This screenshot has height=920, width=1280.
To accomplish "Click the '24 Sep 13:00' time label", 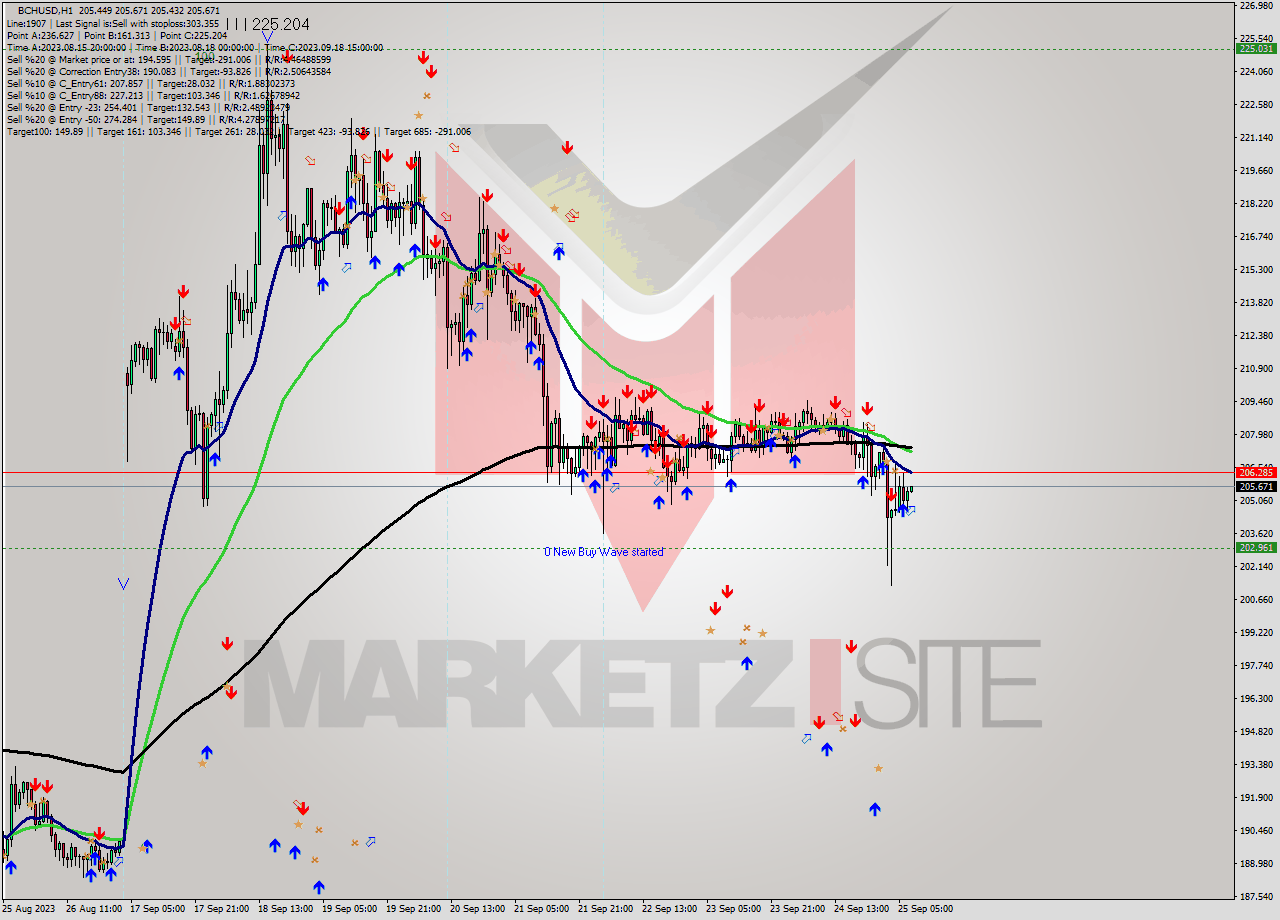I will click(x=861, y=910).
